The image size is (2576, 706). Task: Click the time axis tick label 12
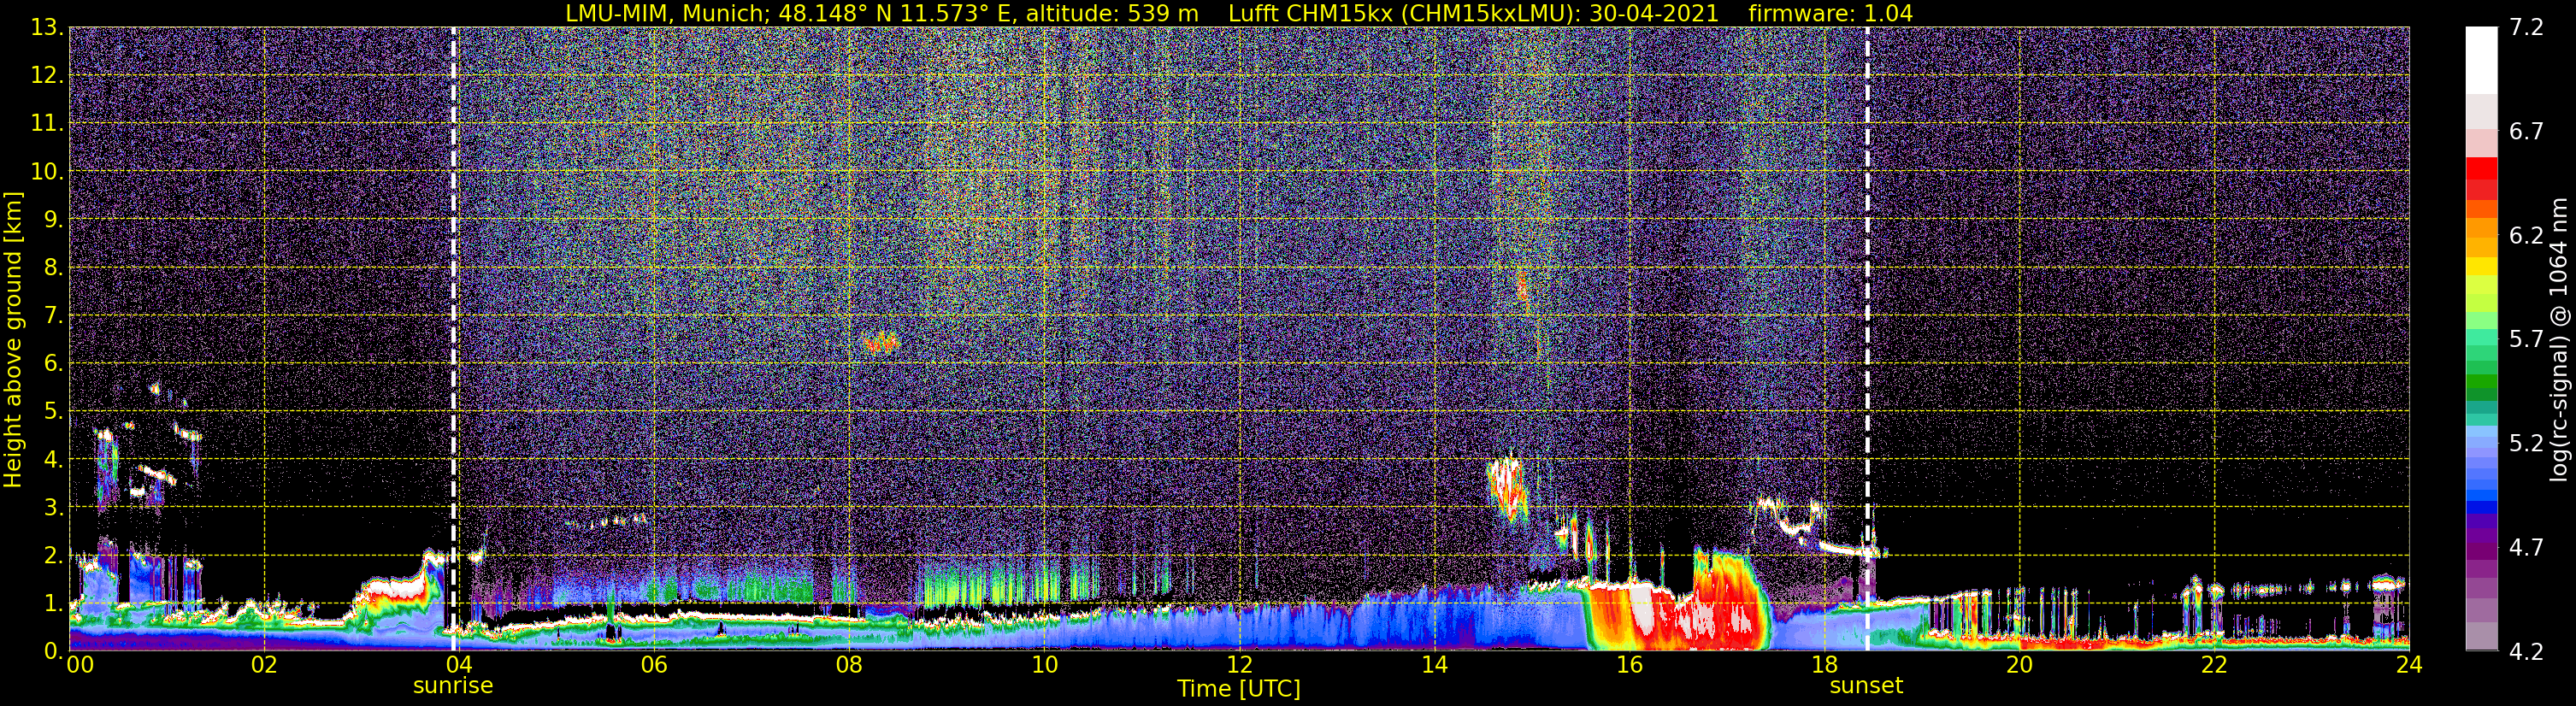(1239, 666)
